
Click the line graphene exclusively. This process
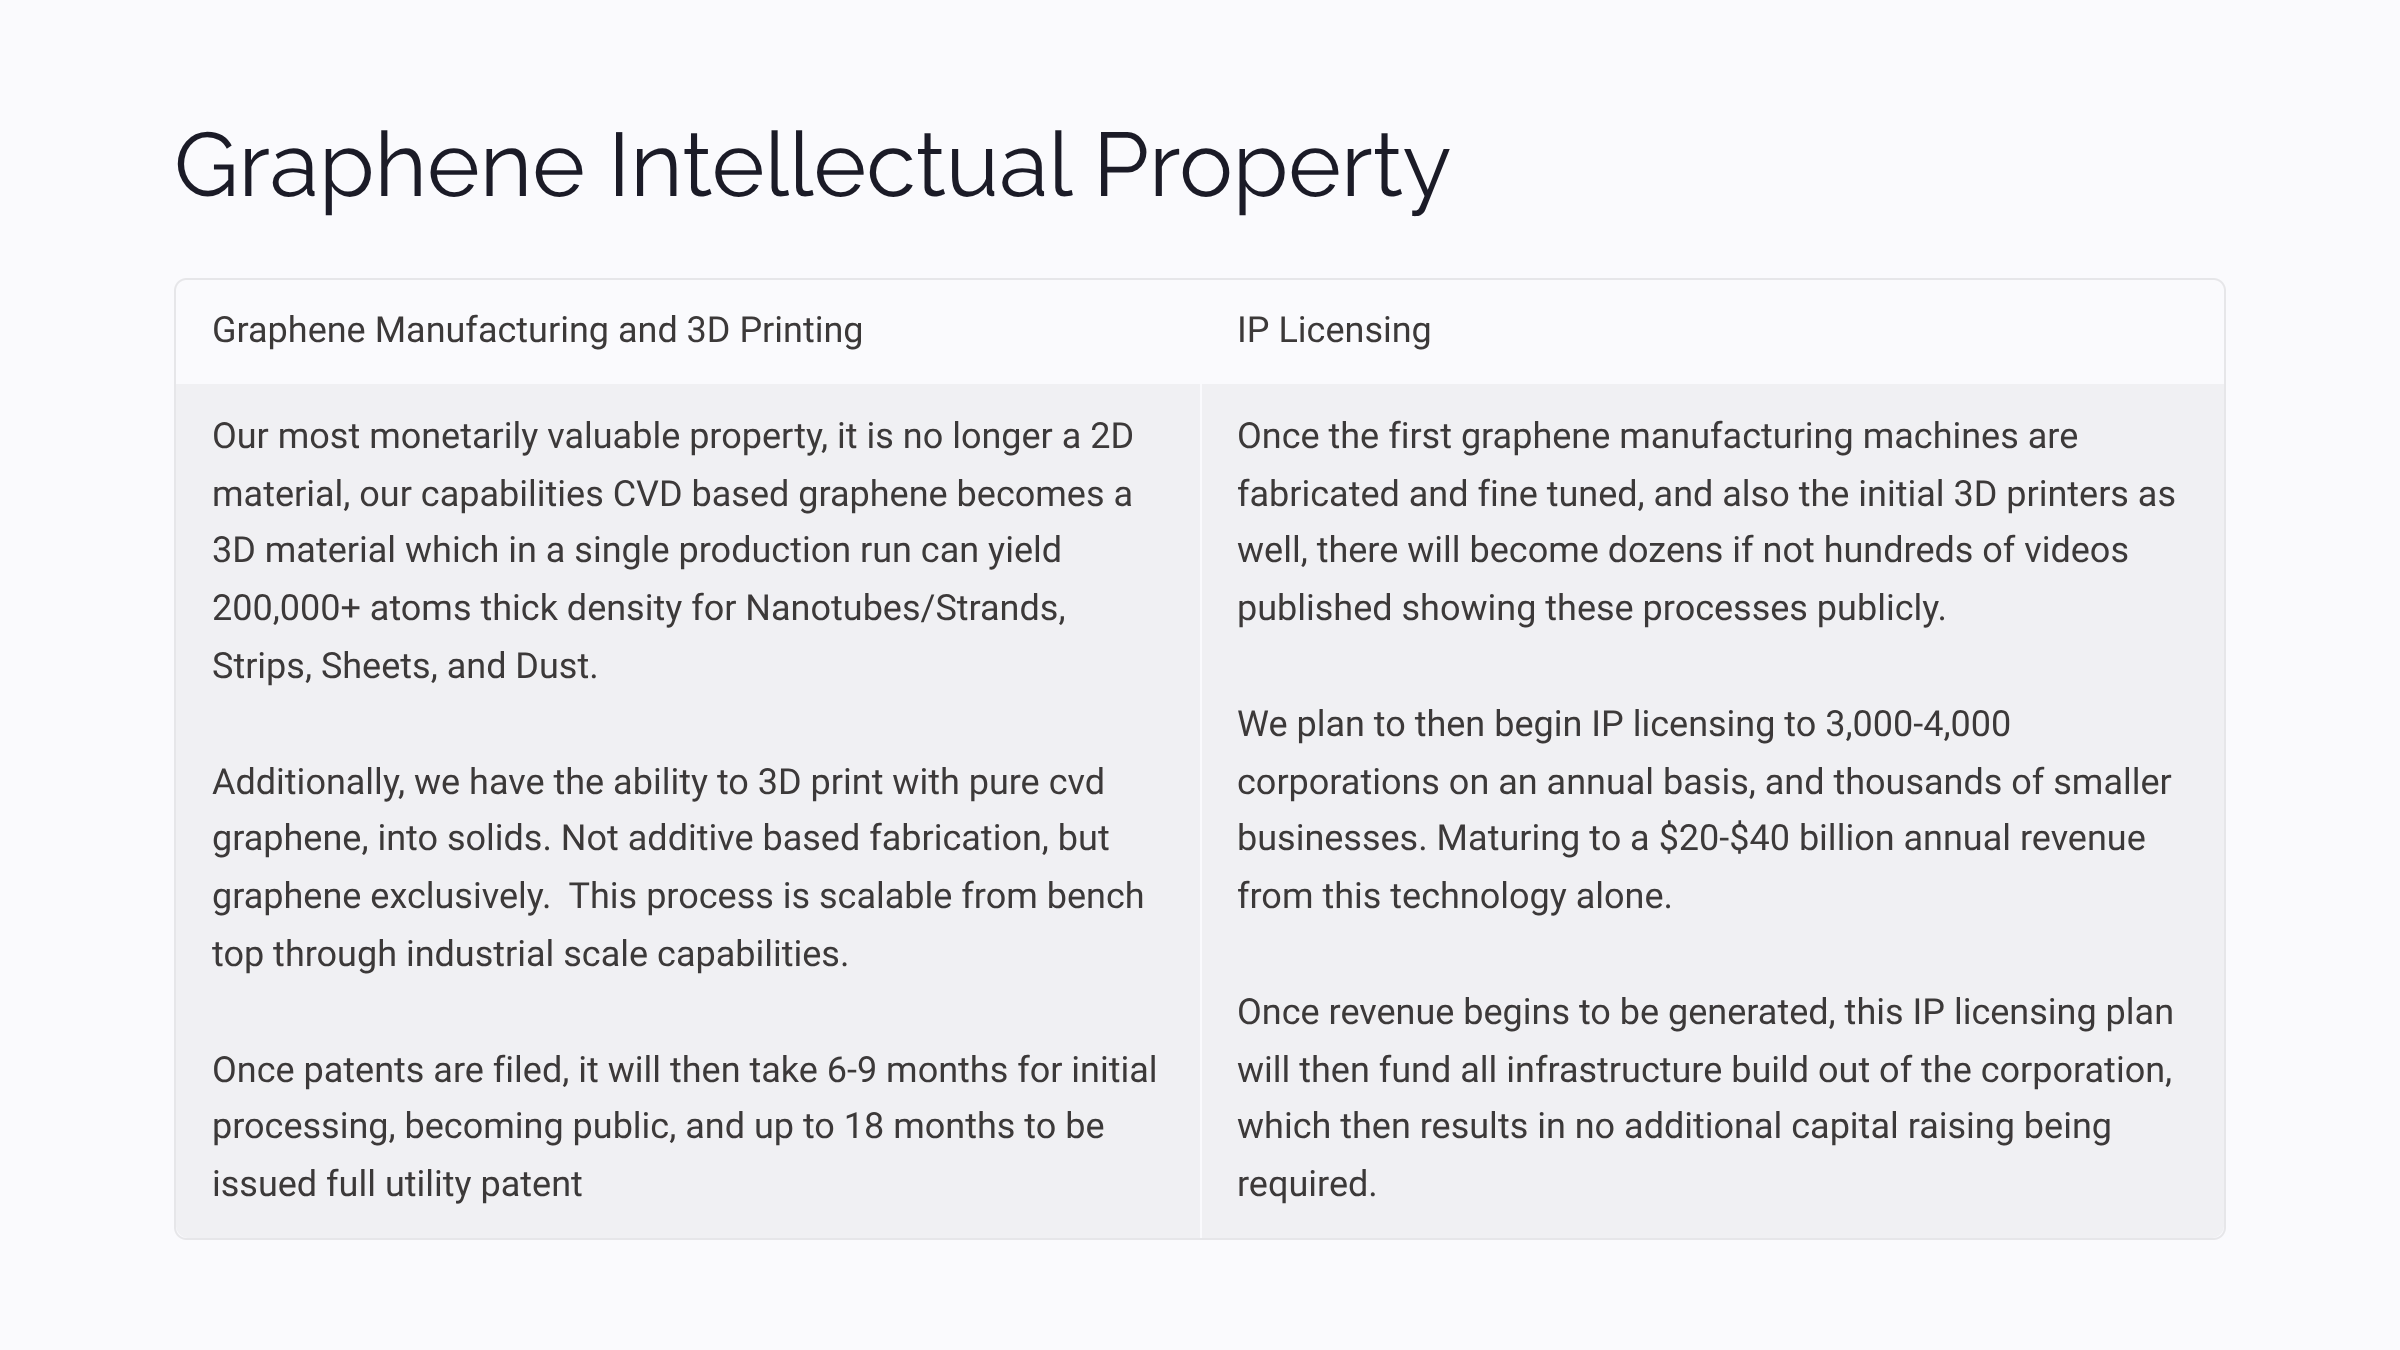tap(677, 896)
